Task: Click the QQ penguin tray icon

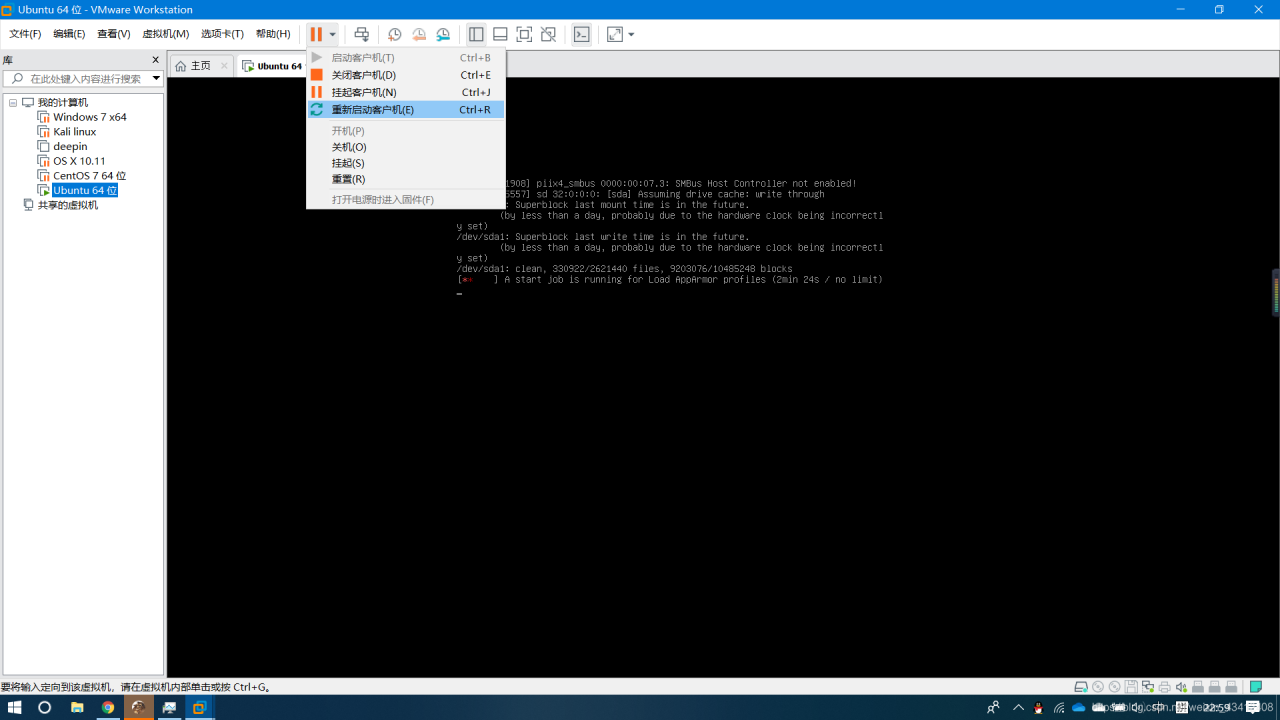Action: click(1039, 707)
